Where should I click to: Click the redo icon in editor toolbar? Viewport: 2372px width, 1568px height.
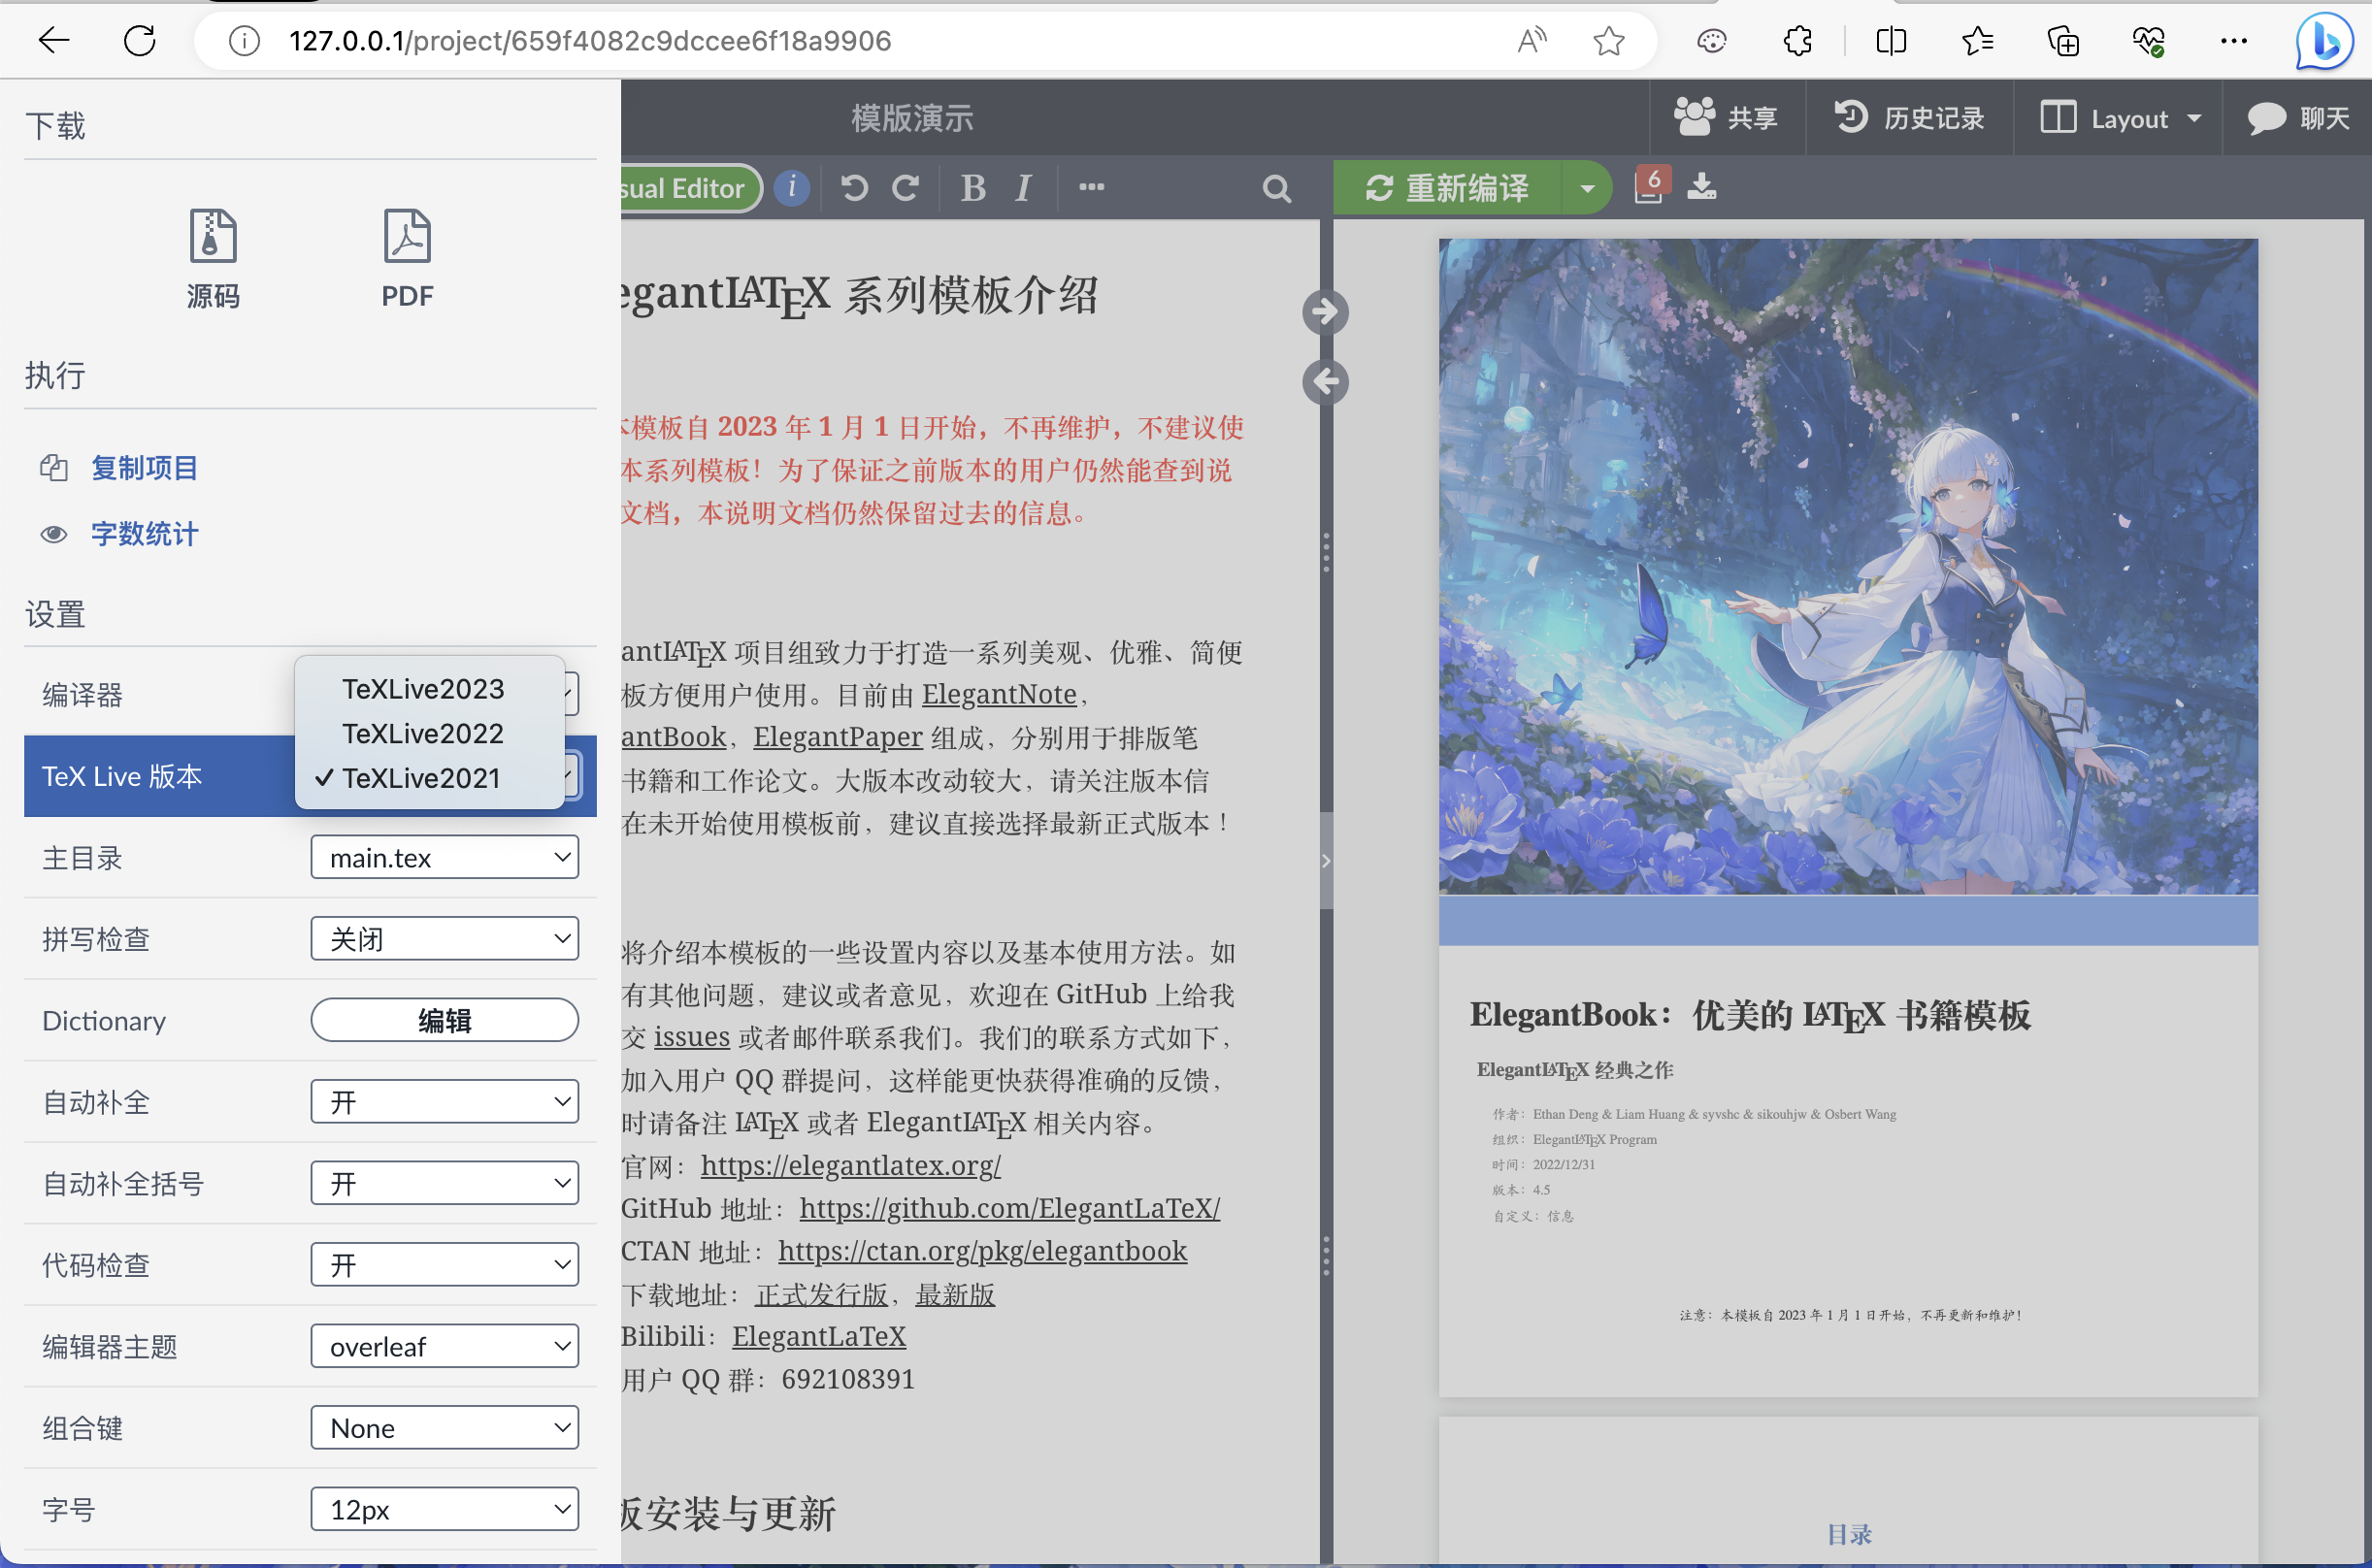click(x=906, y=188)
